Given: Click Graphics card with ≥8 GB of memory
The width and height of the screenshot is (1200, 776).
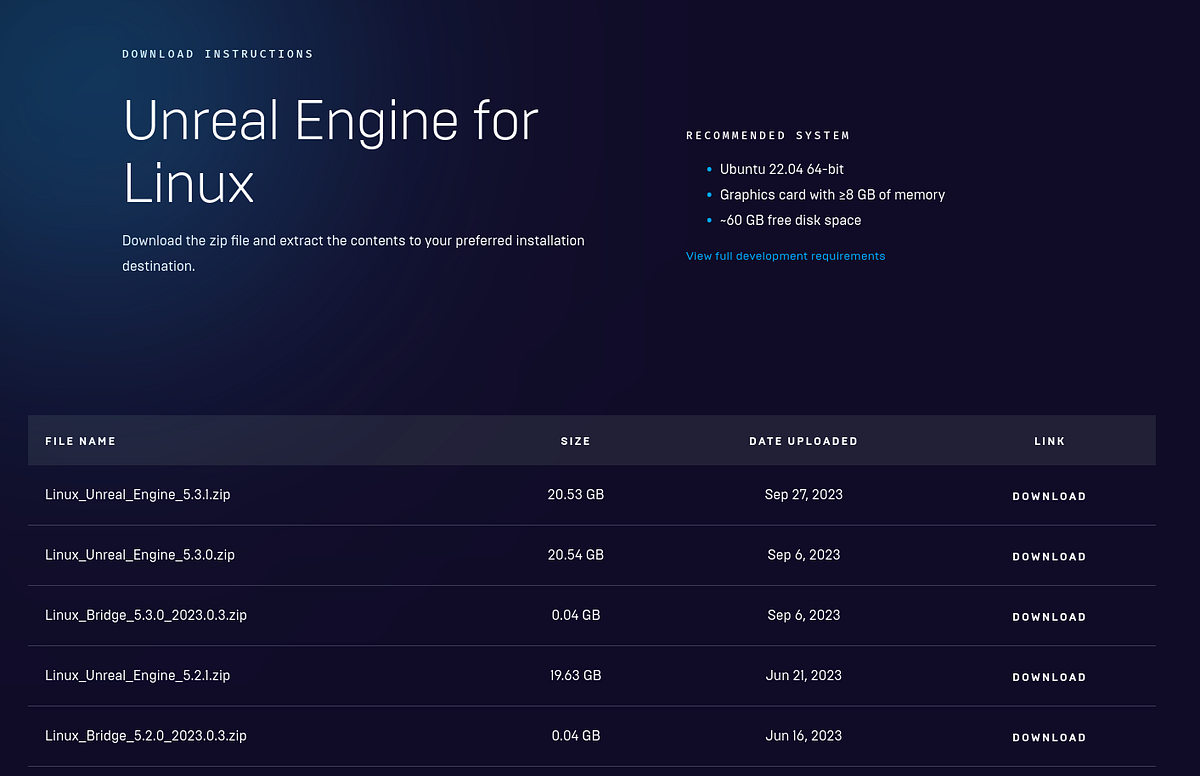Looking at the screenshot, I should tap(832, 195).
